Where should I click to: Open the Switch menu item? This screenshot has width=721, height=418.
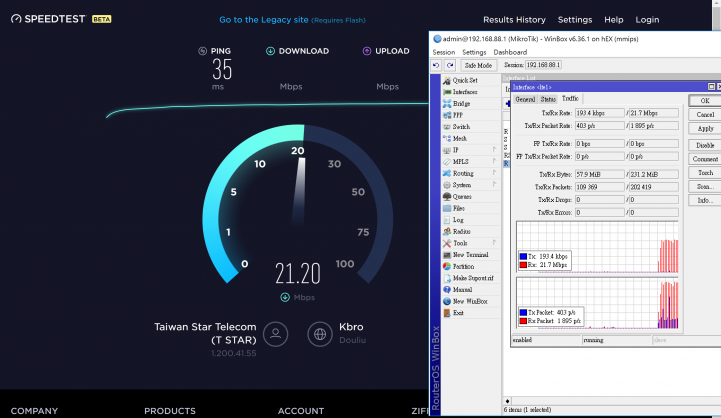coord(457,126)
